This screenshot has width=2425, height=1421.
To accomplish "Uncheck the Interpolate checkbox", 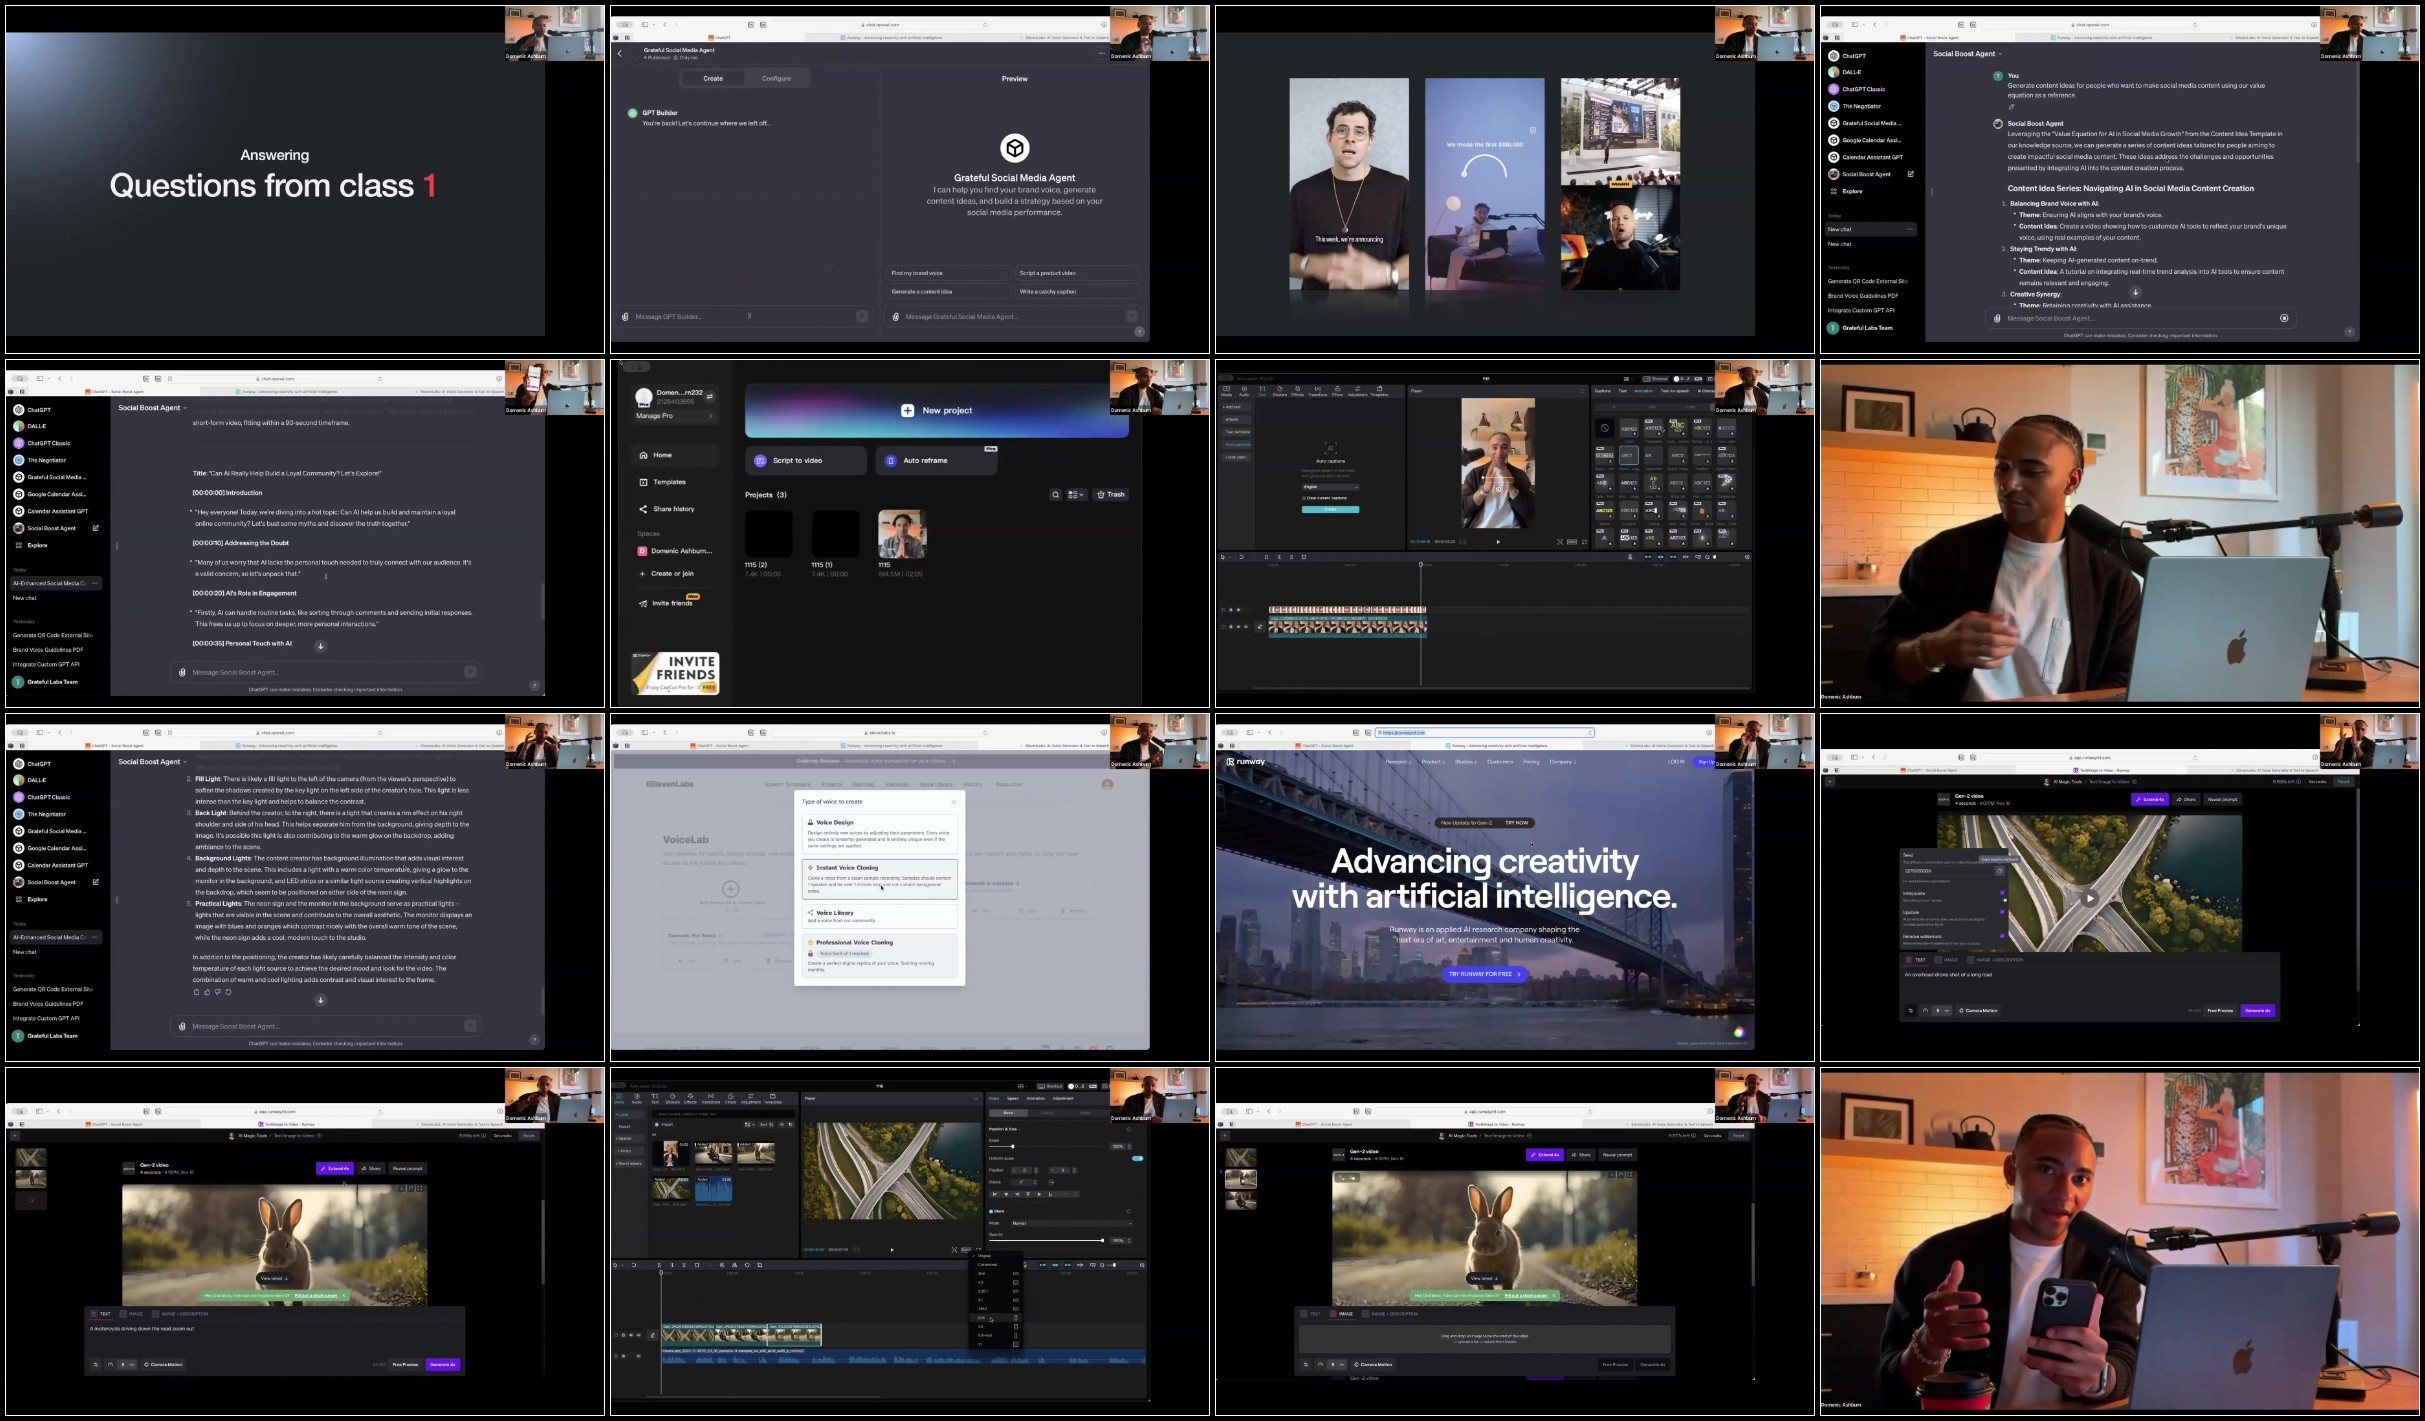I will click(x=2002, y=893).
